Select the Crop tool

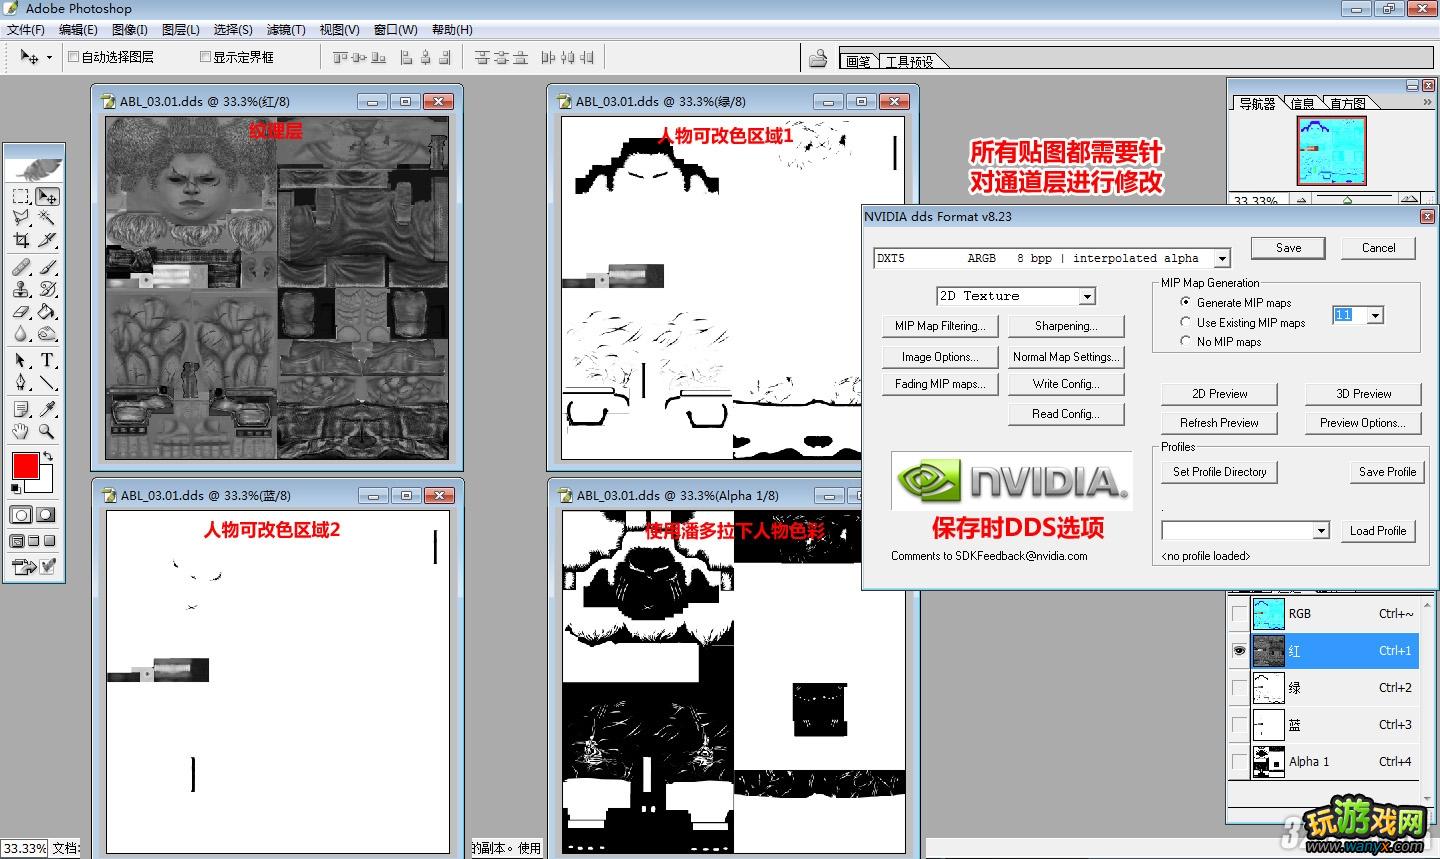21,240
